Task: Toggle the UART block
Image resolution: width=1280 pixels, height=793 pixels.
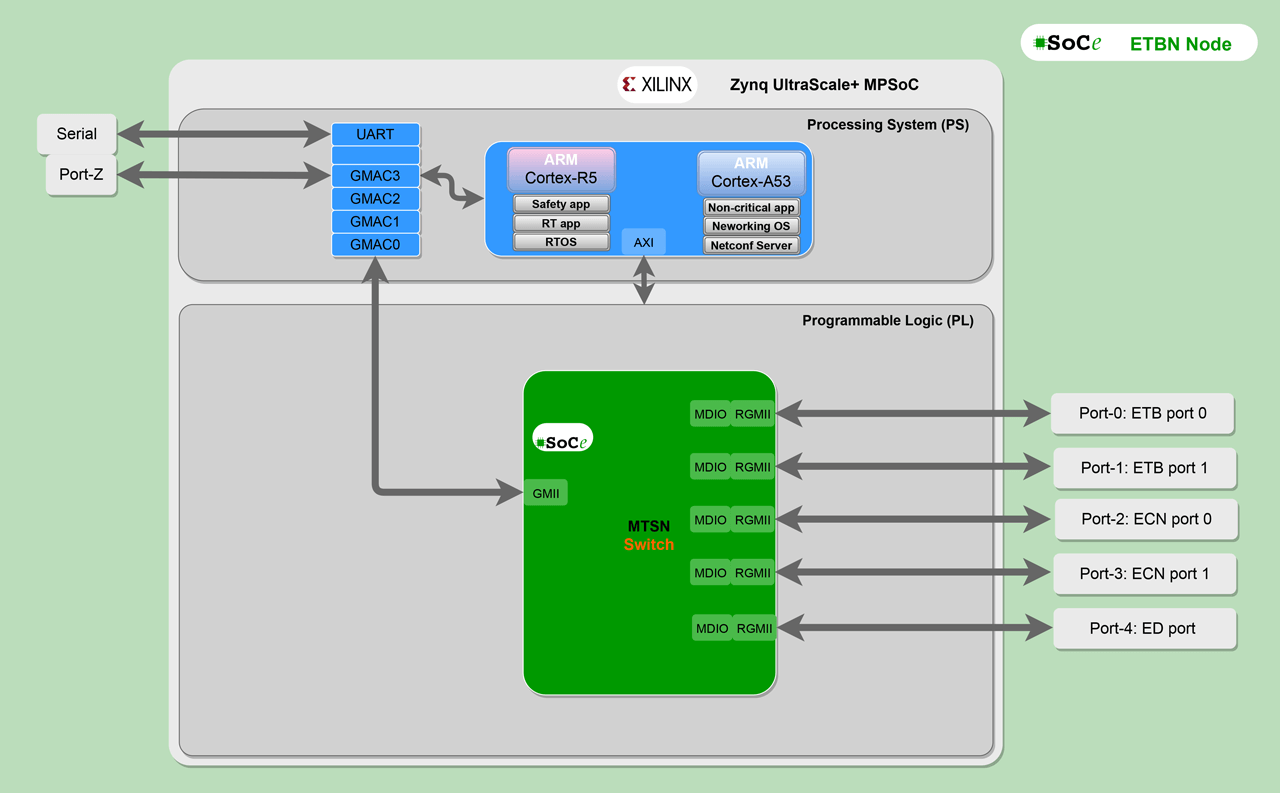Action: pyautogui.click(x=375, y=134)
